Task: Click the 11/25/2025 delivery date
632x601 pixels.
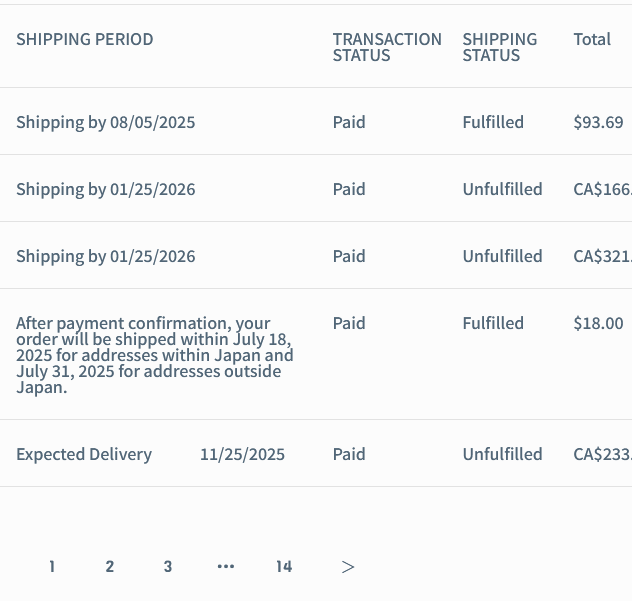Action: tap(242, 455)
